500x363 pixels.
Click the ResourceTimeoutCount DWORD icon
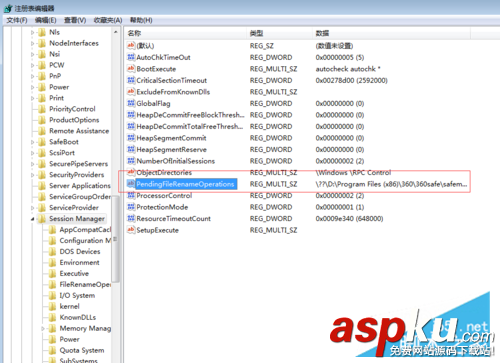pyautogui.click(x=131, y=218)
